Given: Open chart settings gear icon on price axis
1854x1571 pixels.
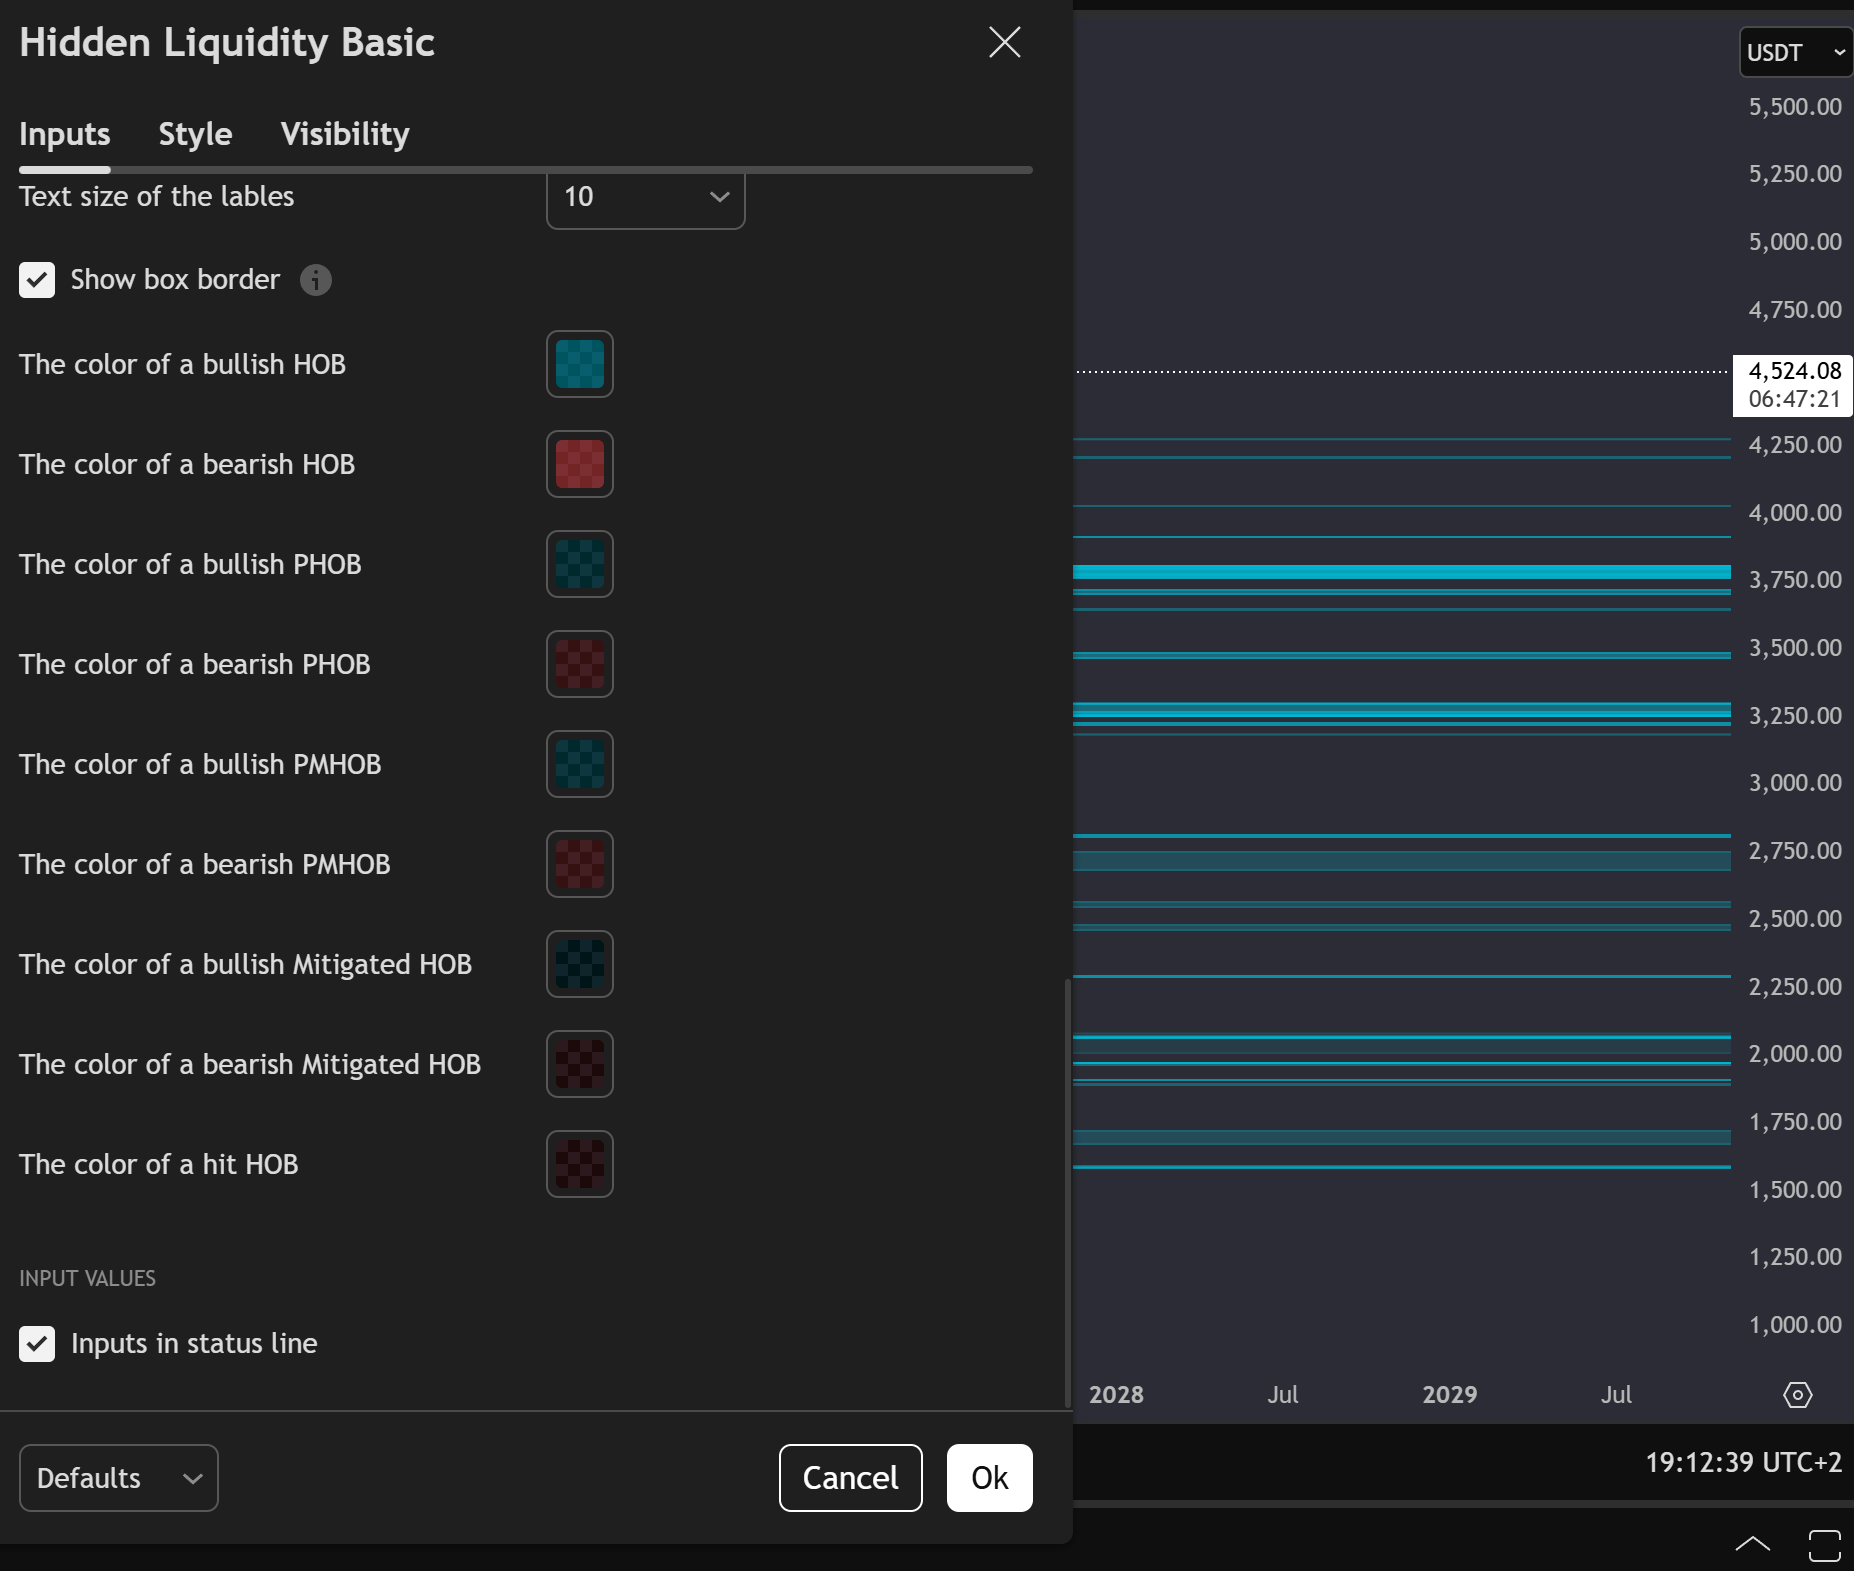Looking at the screenshot, I should 1797,1394.
